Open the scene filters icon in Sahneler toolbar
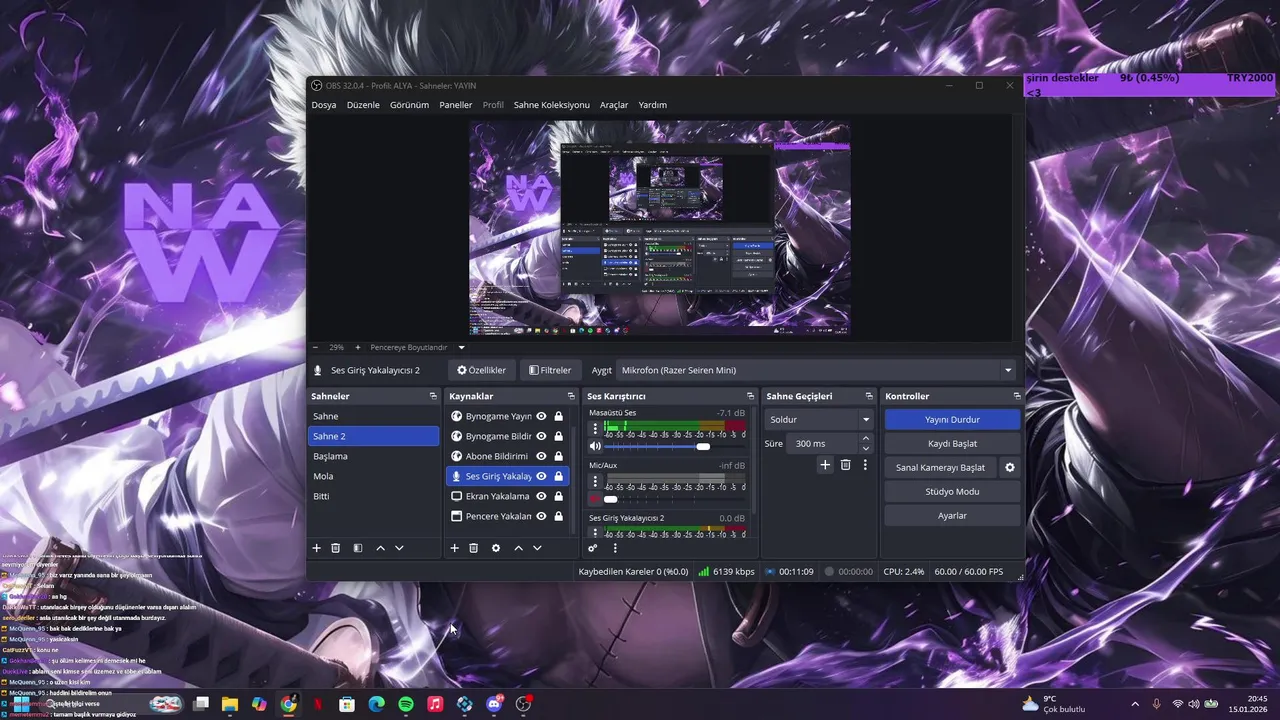 358,548
